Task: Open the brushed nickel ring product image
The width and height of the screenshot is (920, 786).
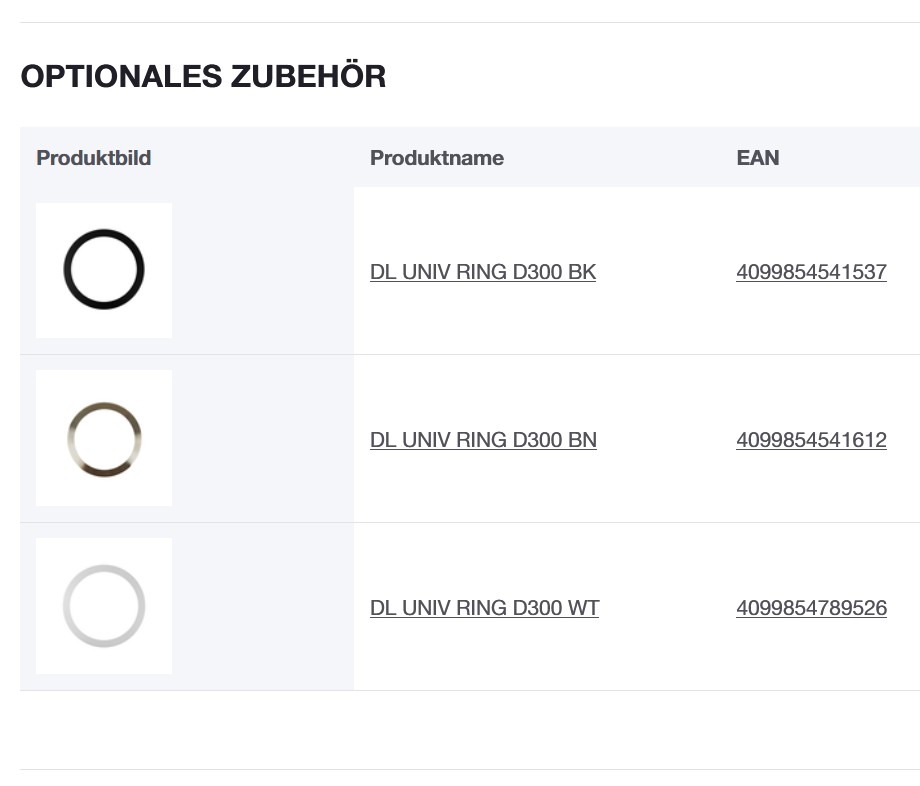Action: (x=104, y=438)
